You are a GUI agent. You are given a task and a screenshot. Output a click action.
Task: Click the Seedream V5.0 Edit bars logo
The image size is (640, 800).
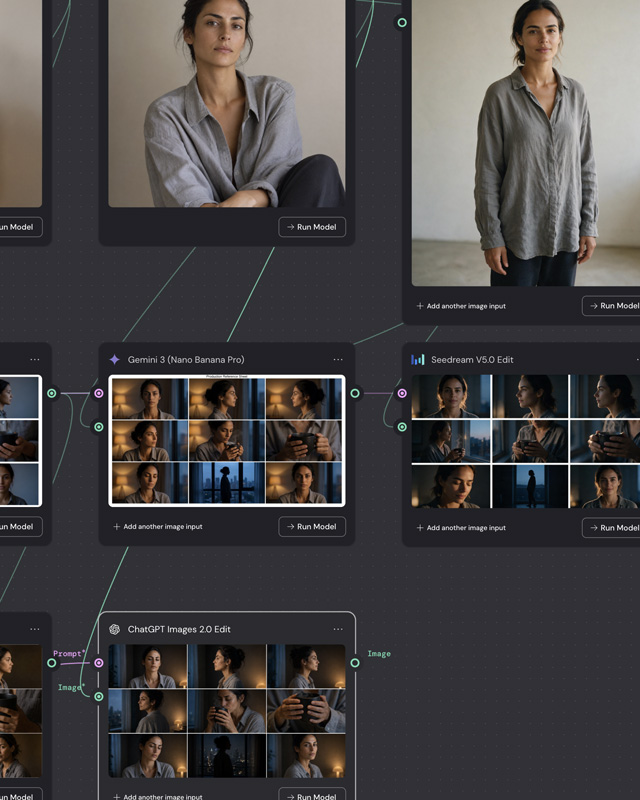coord(417,360)
